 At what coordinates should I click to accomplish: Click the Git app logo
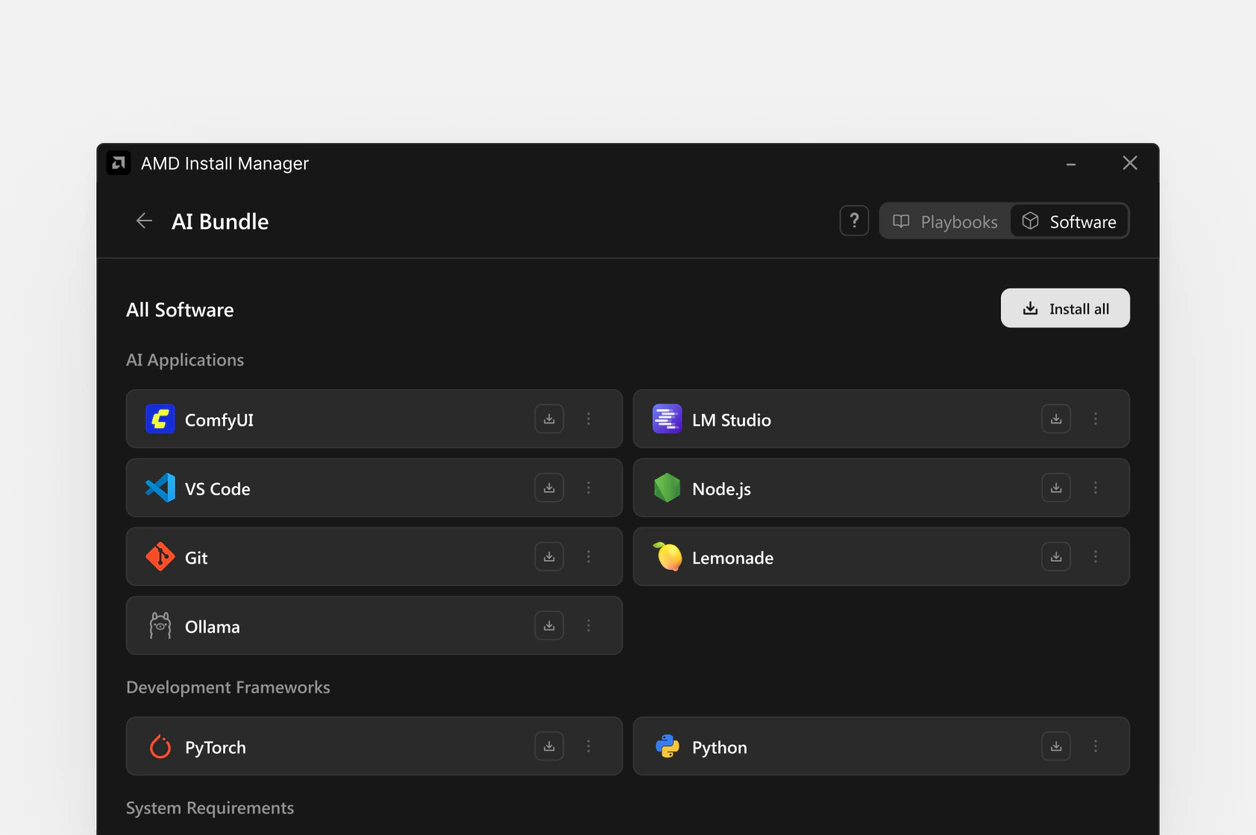(x=160, y=557)
